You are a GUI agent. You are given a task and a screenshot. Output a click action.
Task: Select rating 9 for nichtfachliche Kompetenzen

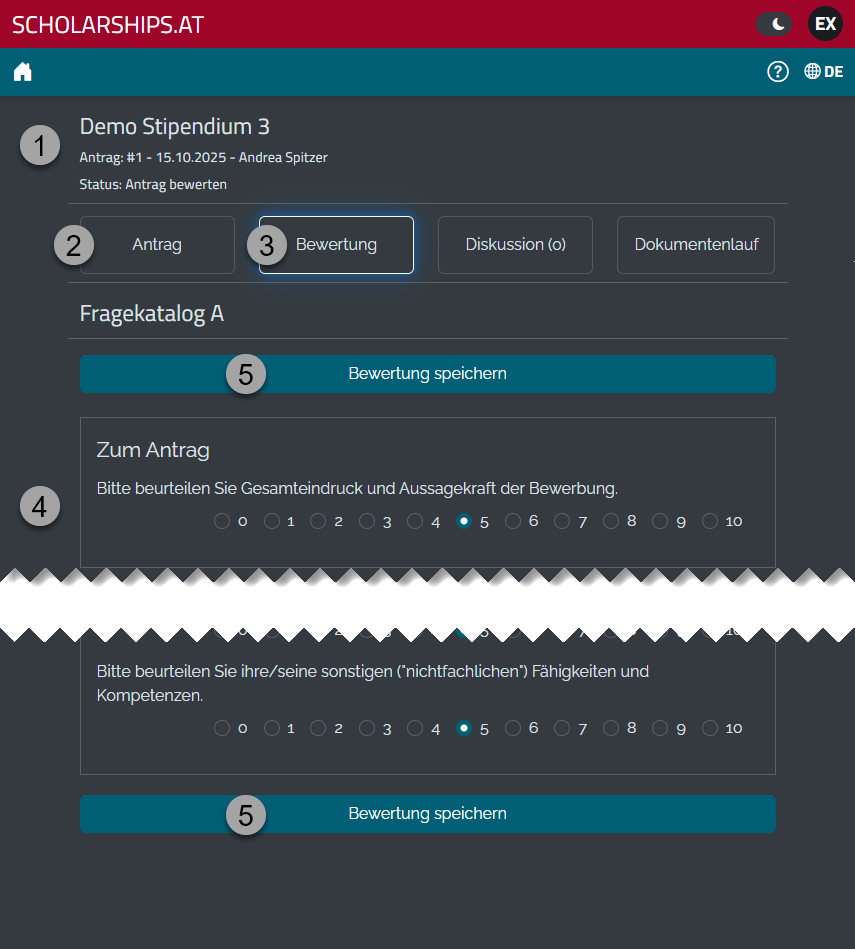tap(659, 728)
